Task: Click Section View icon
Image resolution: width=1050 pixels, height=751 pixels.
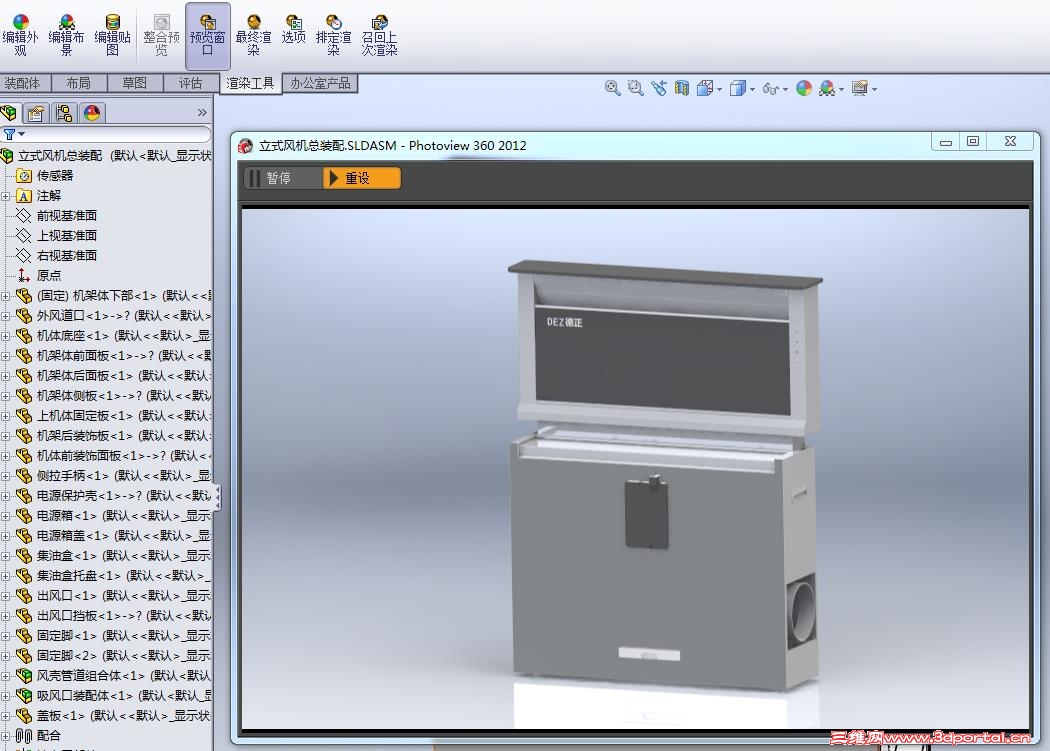Action: coord(682,88)
